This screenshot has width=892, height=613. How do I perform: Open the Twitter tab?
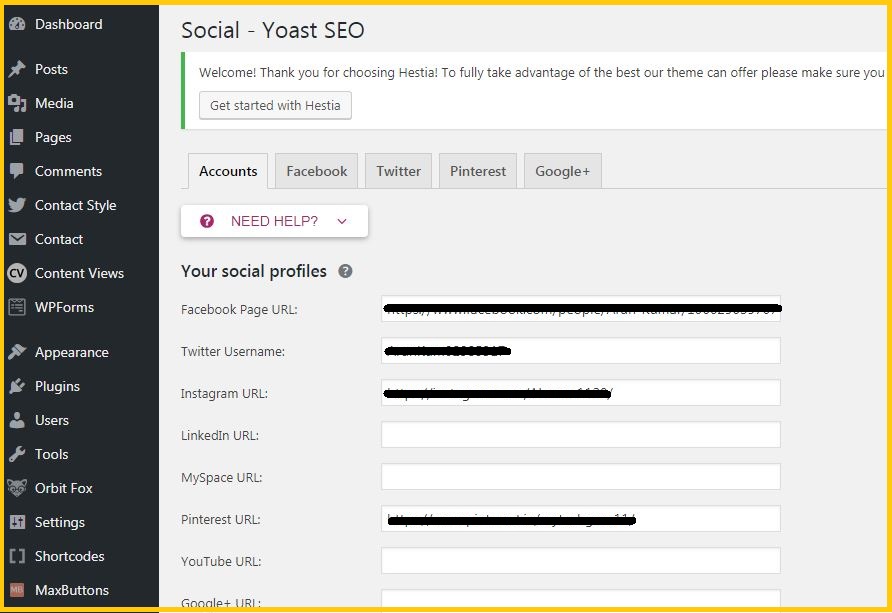398,171
